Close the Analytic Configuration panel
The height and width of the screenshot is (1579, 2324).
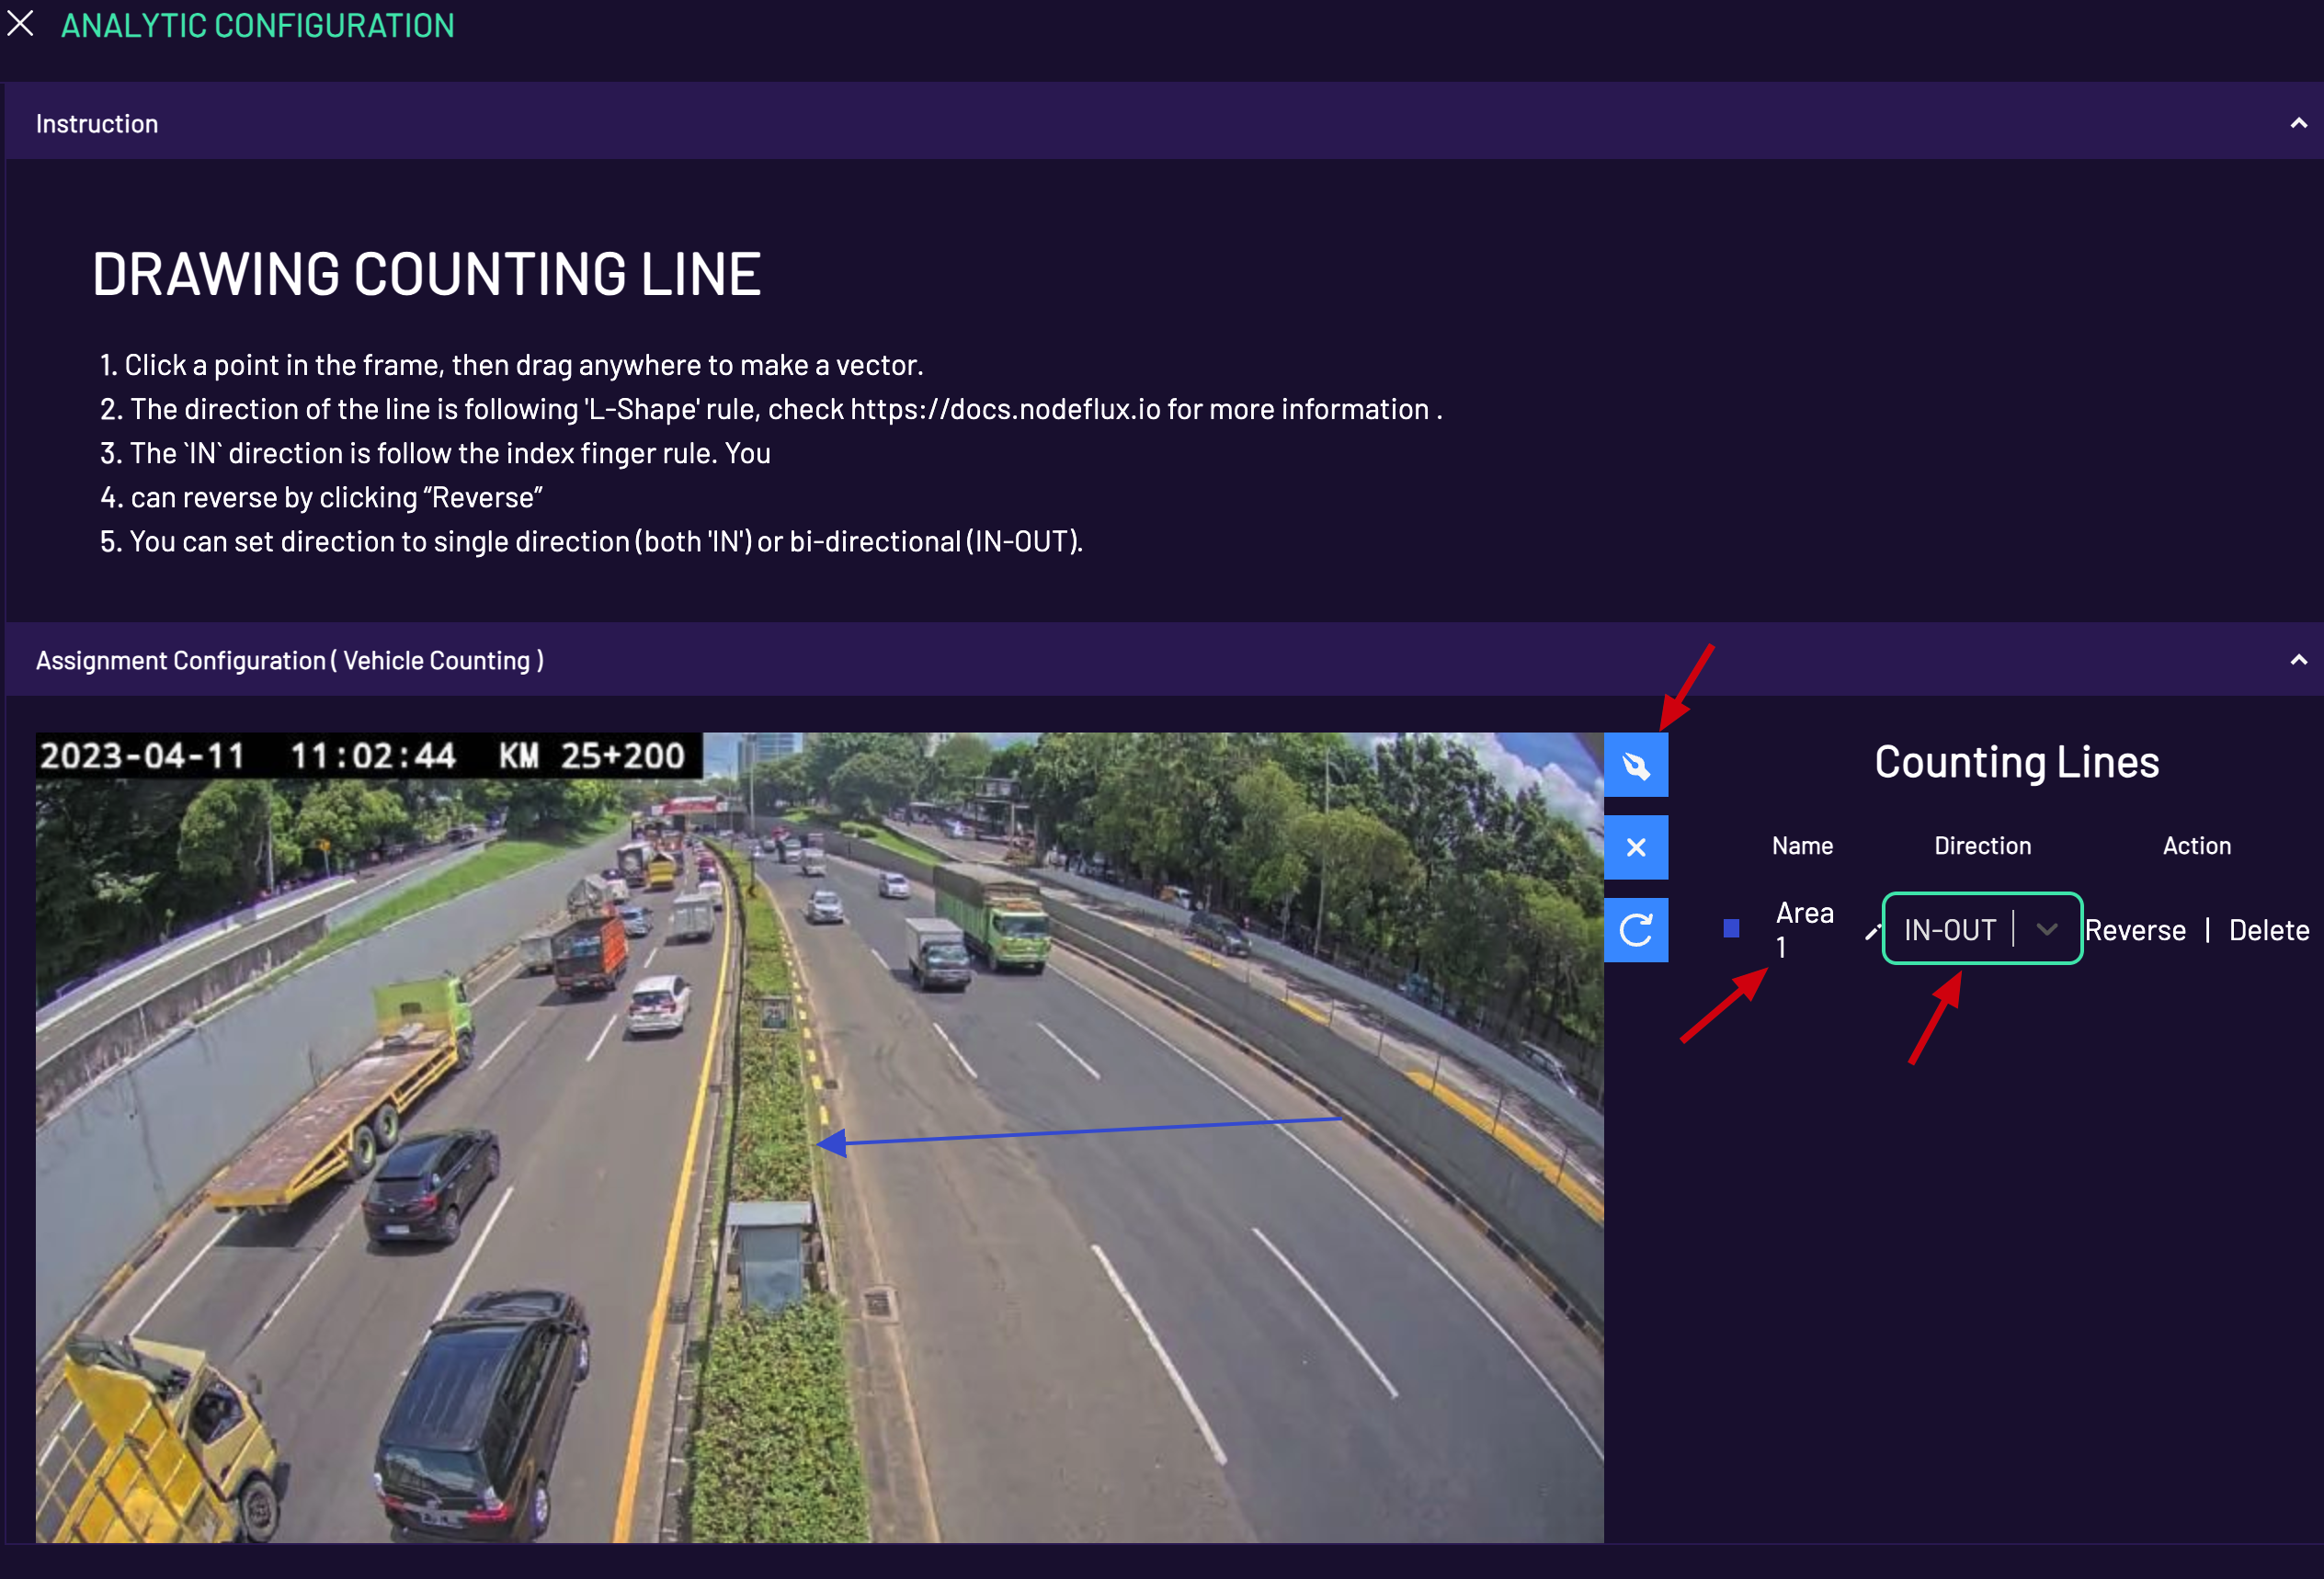click(x=21, y=24)
